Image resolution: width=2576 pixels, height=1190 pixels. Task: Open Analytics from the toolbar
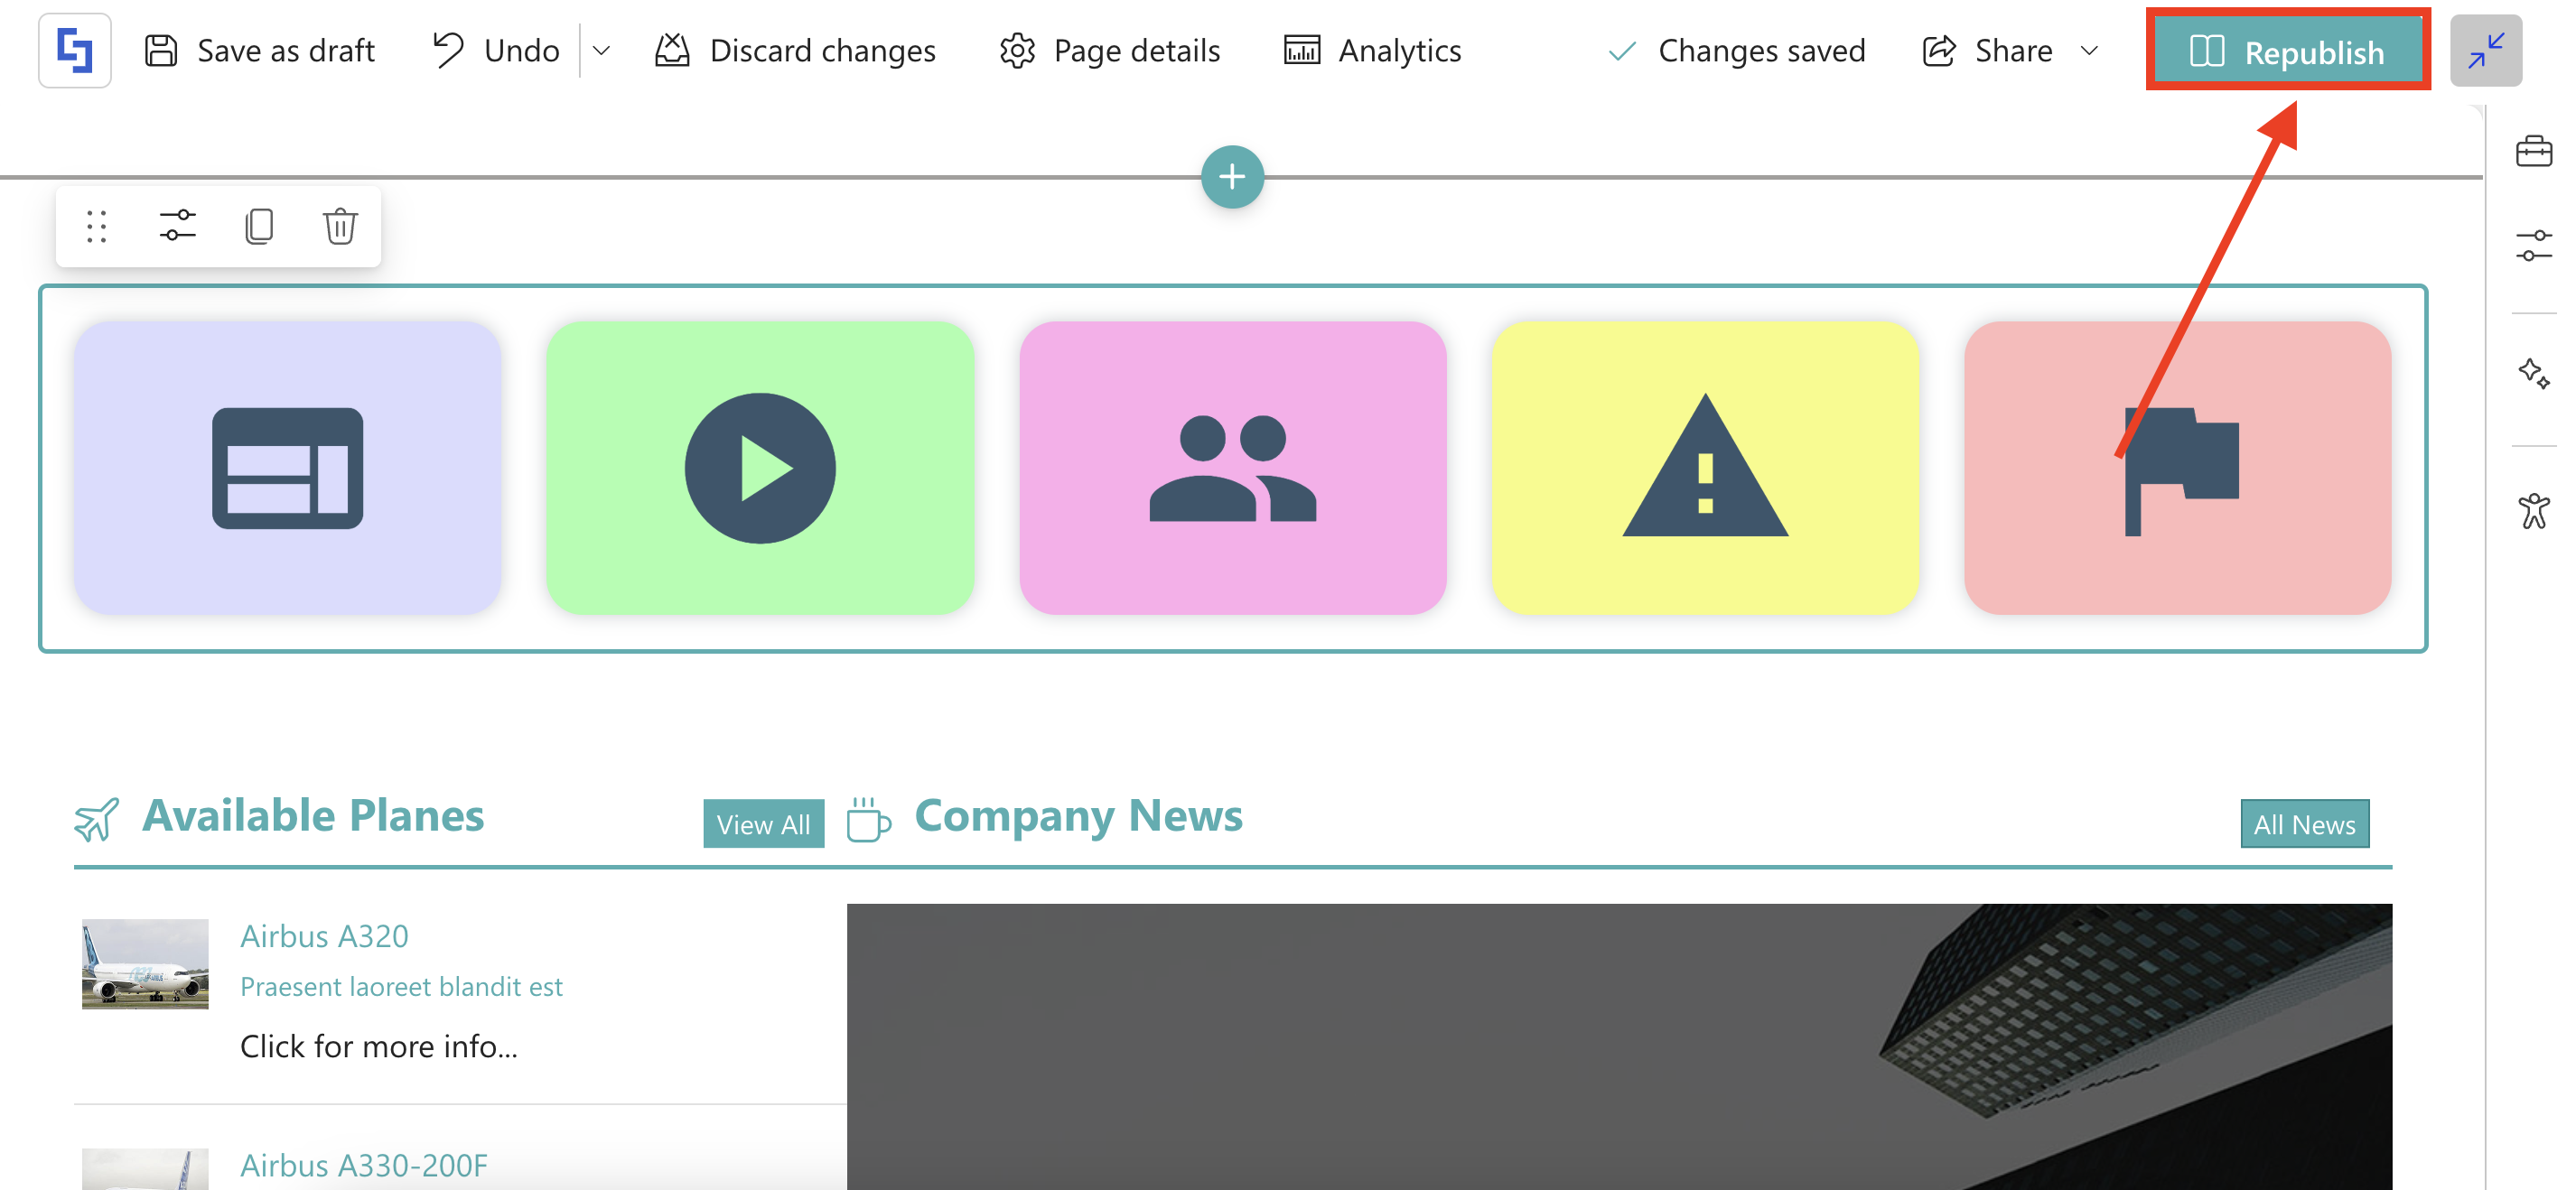click(x=1372, y=51)
